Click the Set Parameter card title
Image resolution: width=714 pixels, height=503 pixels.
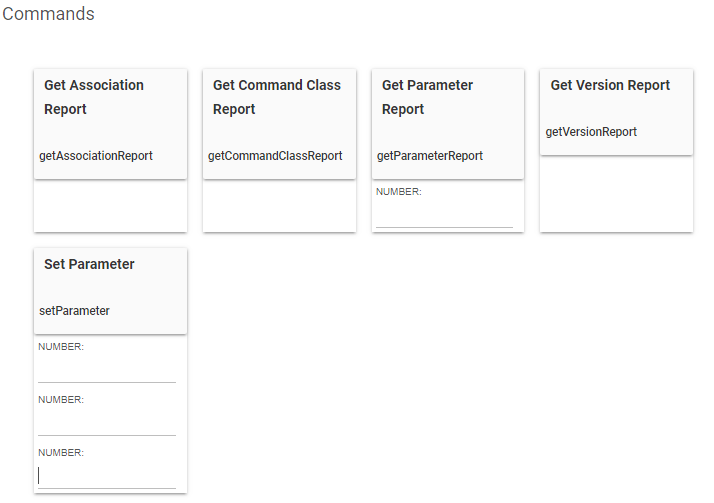[89, 264]
